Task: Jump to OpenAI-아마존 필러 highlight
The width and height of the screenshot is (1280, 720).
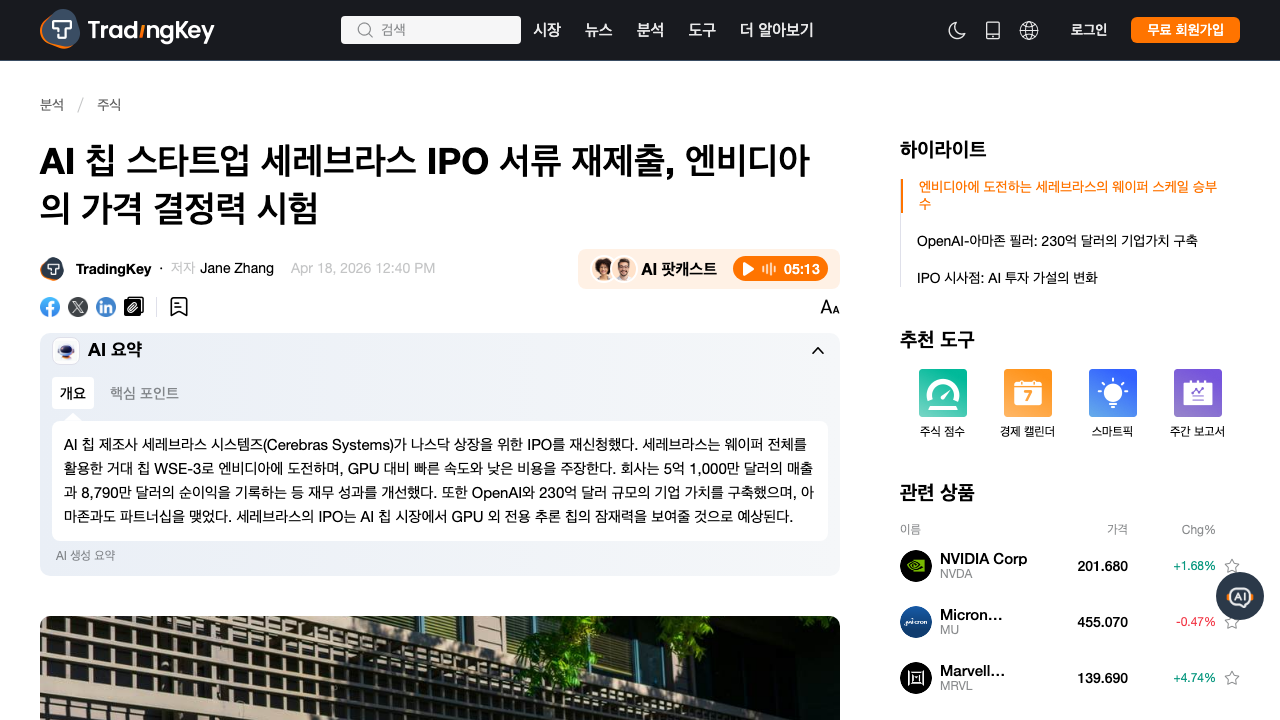Action: [1057, 241]
